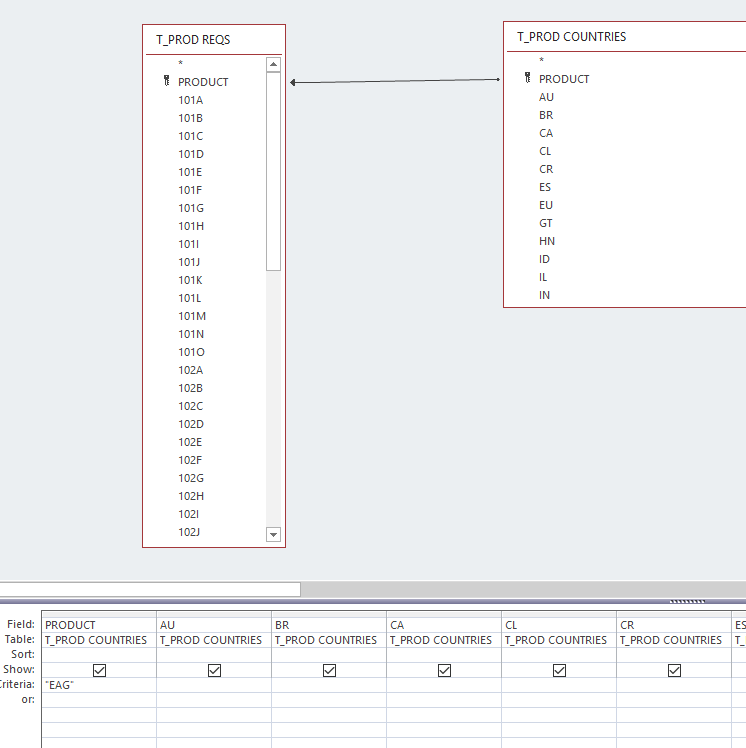Click Sort cell for PRODUCT column
746x748 pixels.
[99, 654]
